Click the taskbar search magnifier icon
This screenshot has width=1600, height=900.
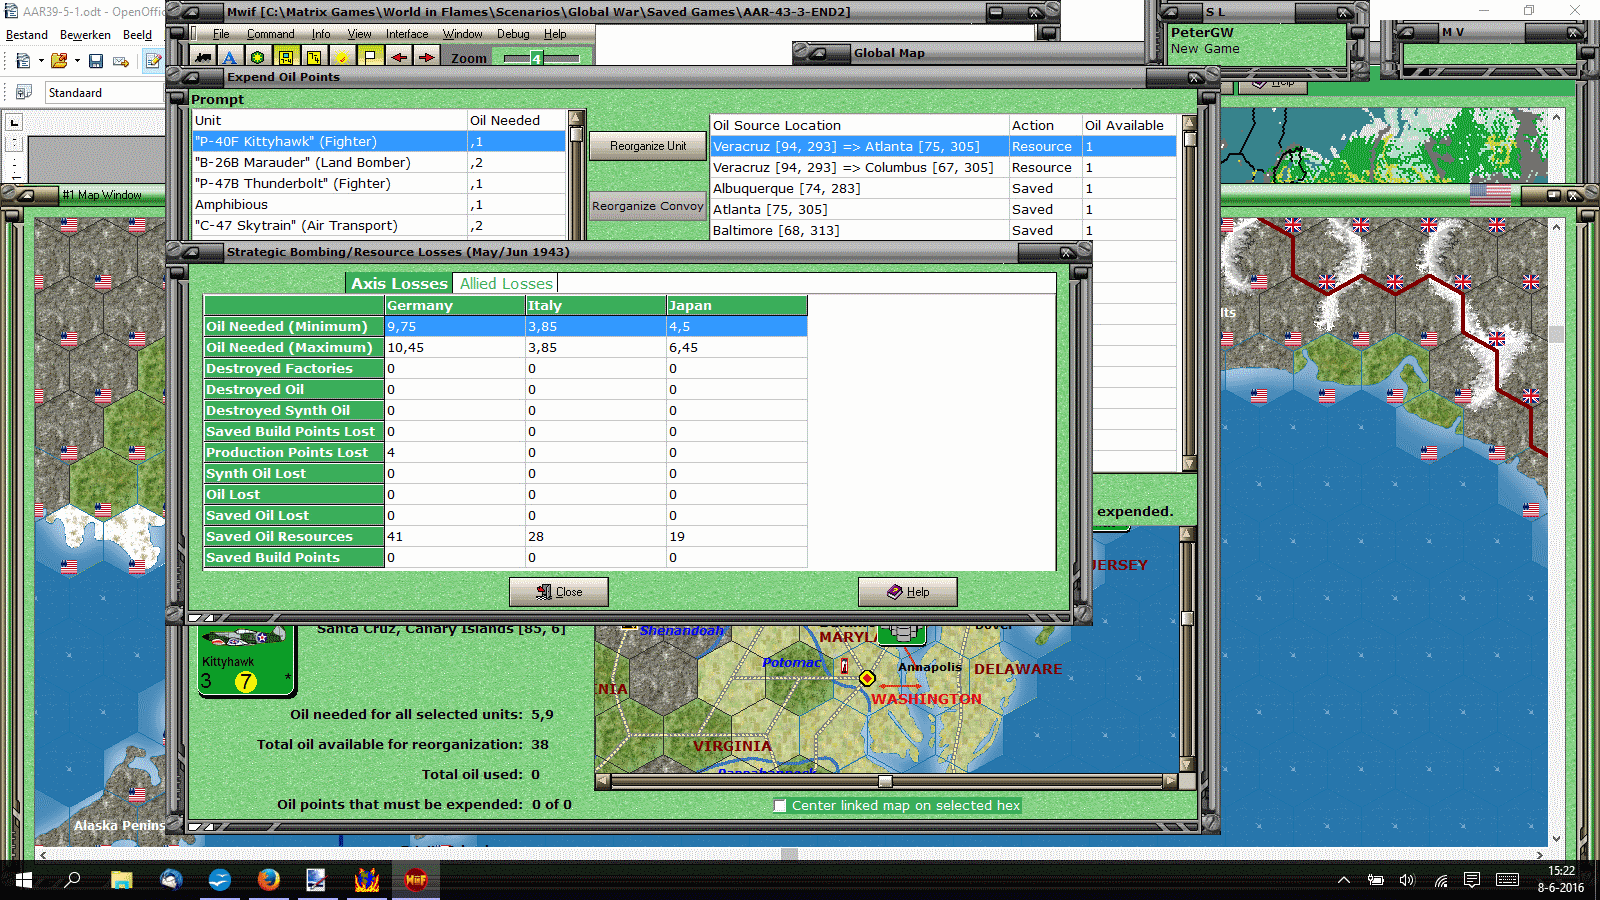(72, 880)
